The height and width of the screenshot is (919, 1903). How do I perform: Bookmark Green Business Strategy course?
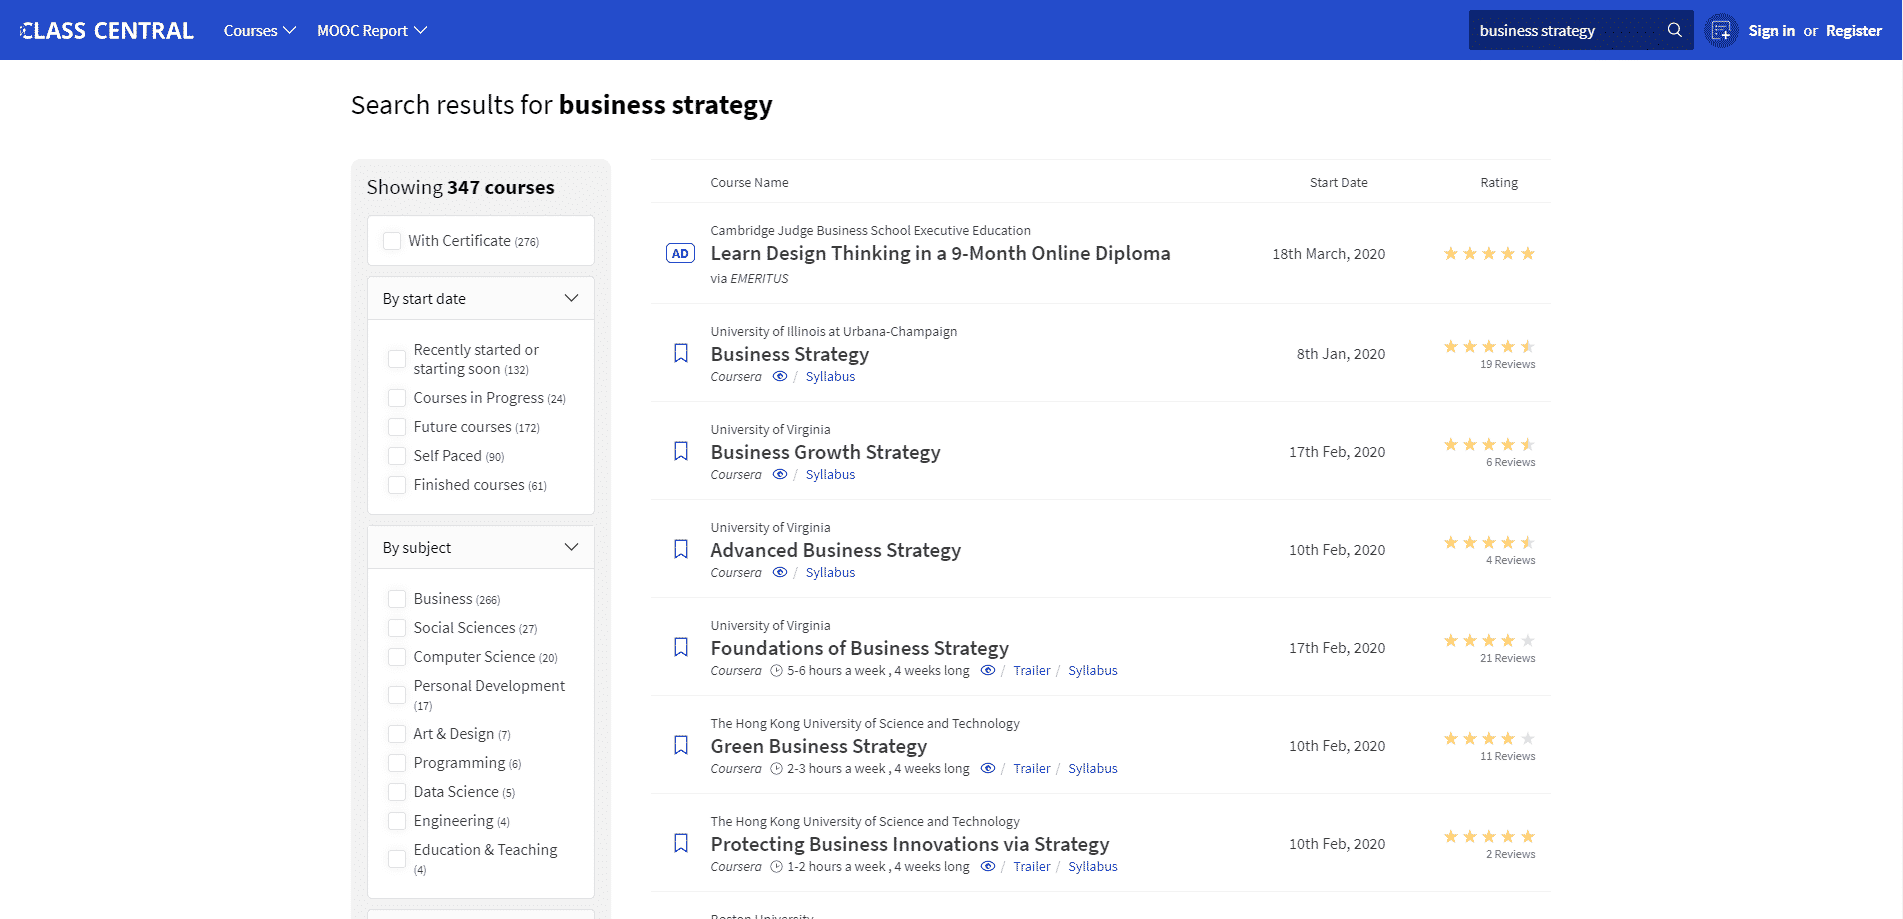click(x=681, y=745)
